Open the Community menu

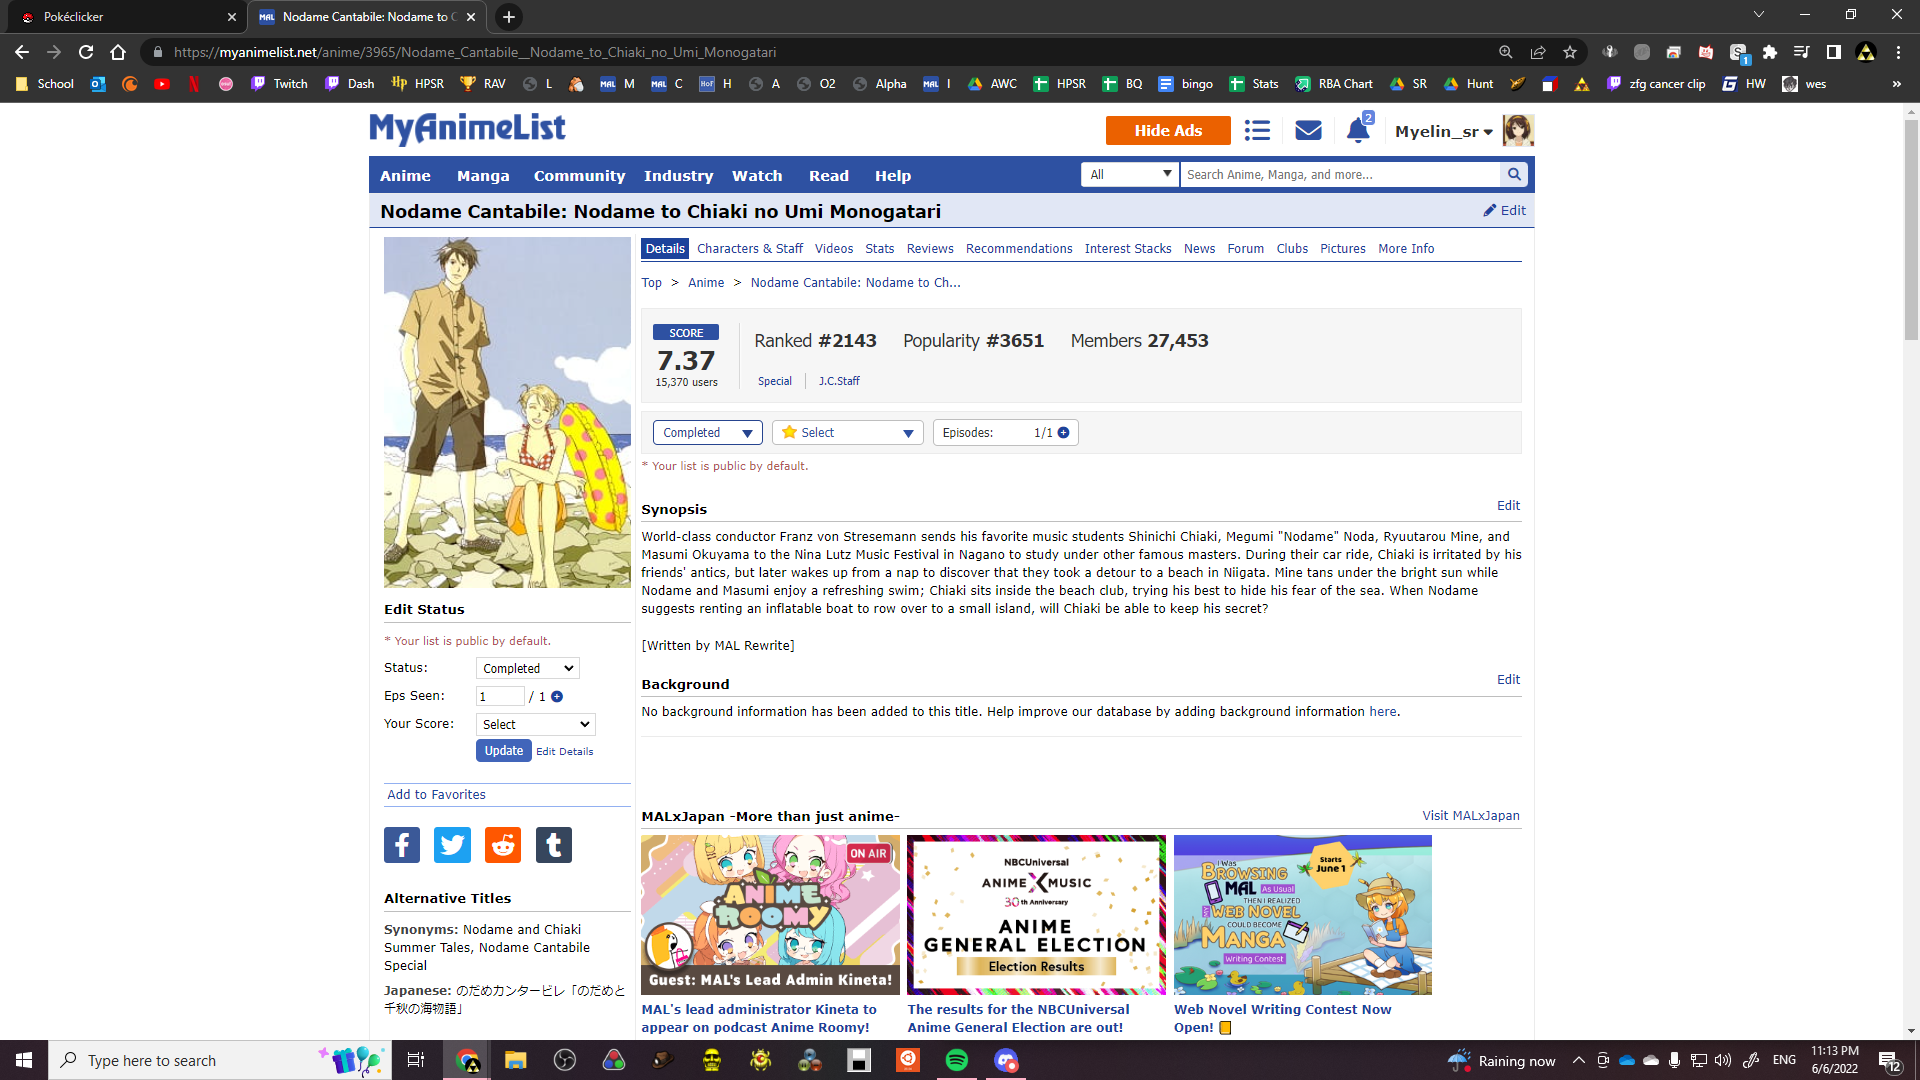pyautogui.click(x=579, y=176)
